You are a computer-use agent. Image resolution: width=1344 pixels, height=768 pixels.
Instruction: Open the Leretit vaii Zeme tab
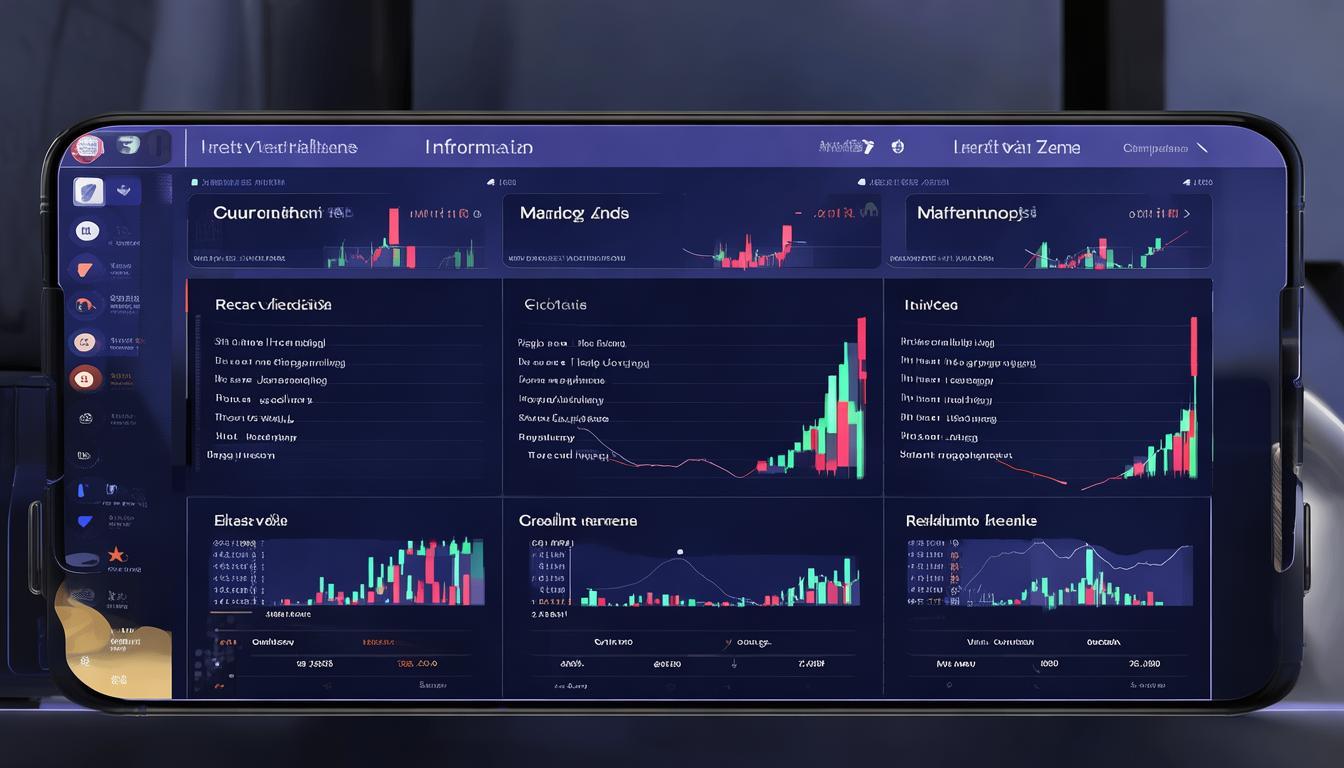tap(1016, 147)
